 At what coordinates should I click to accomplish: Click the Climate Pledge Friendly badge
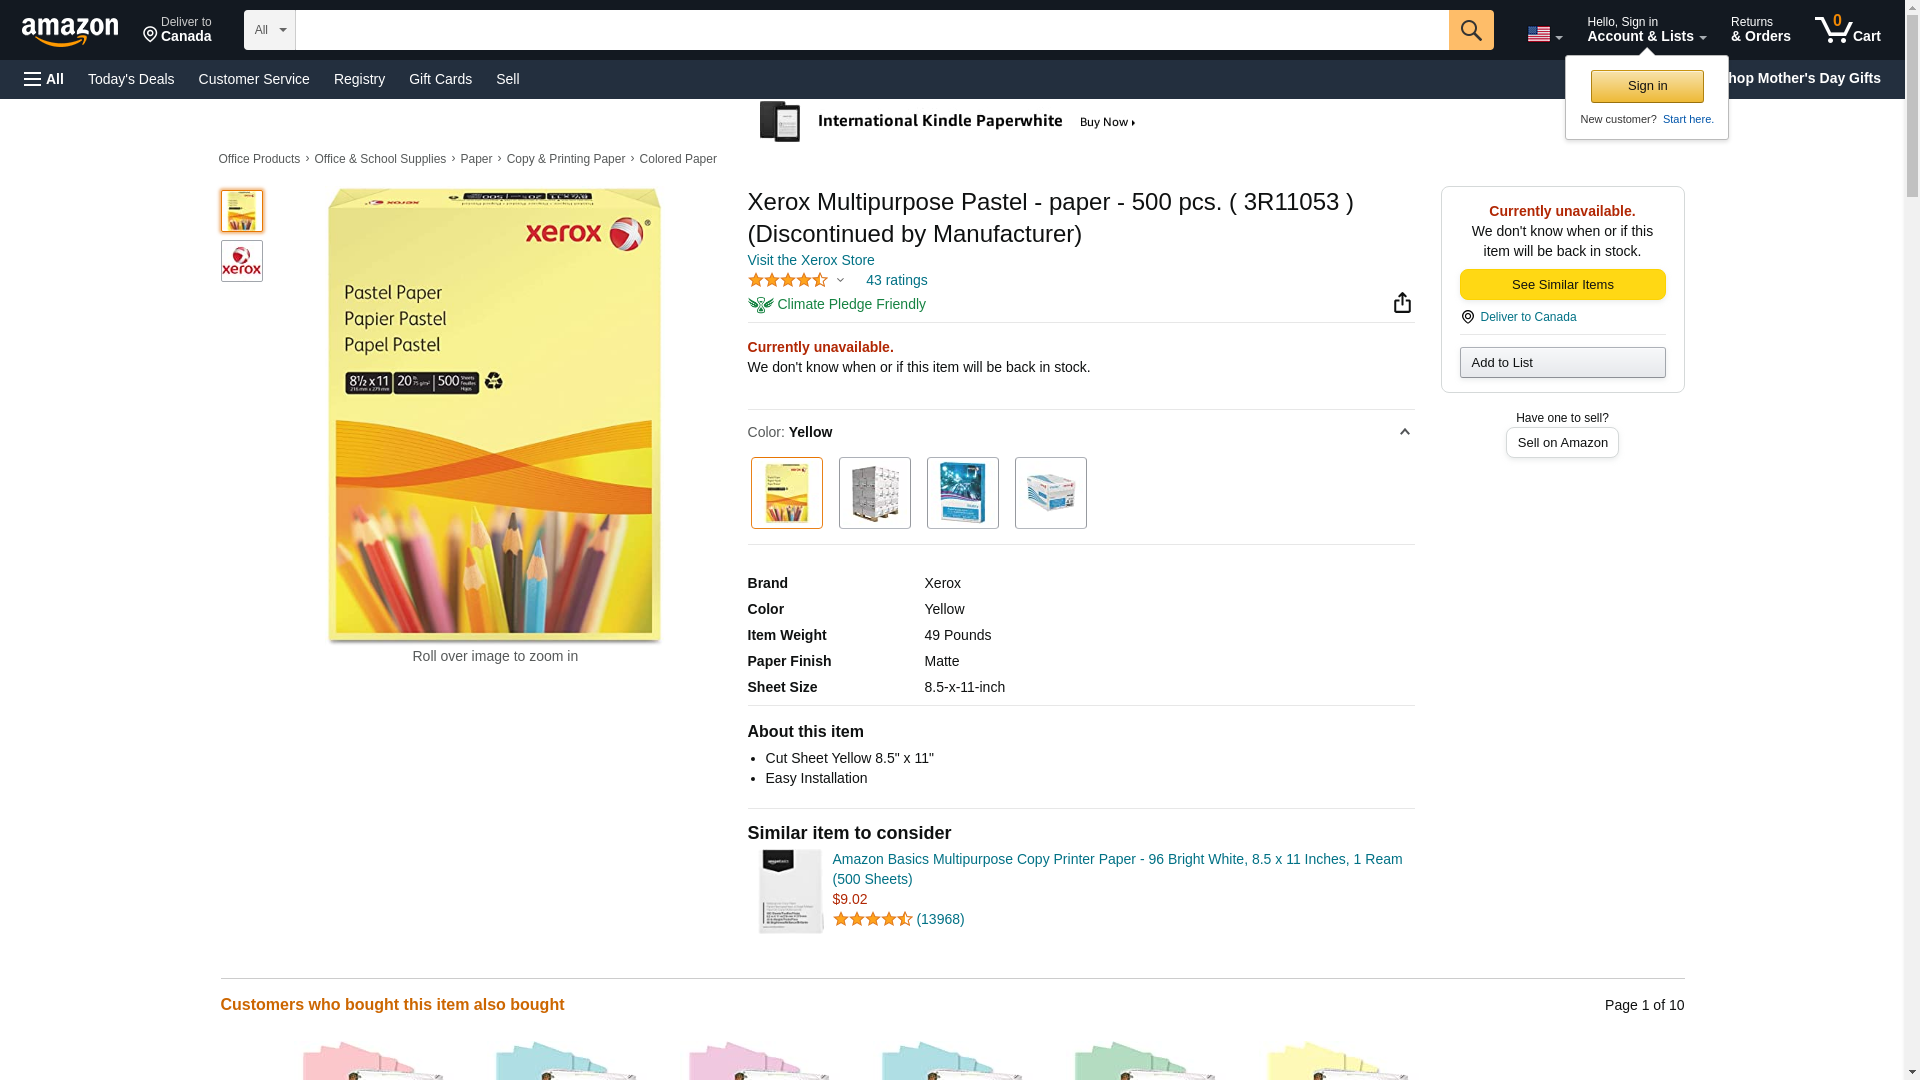(x=837, y=304)
